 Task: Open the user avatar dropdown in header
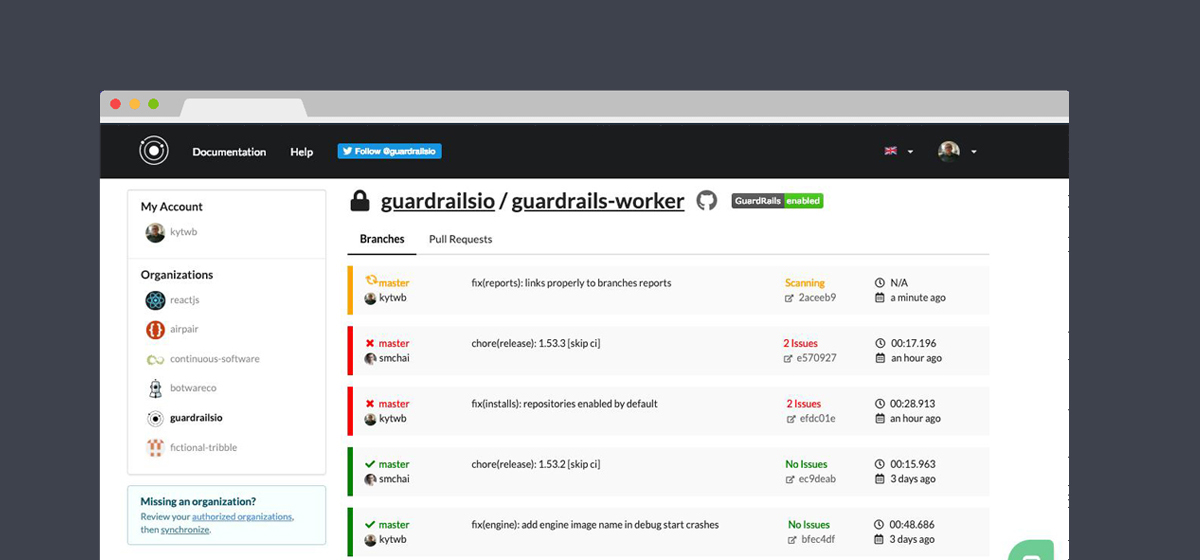(x=957, y=151)
